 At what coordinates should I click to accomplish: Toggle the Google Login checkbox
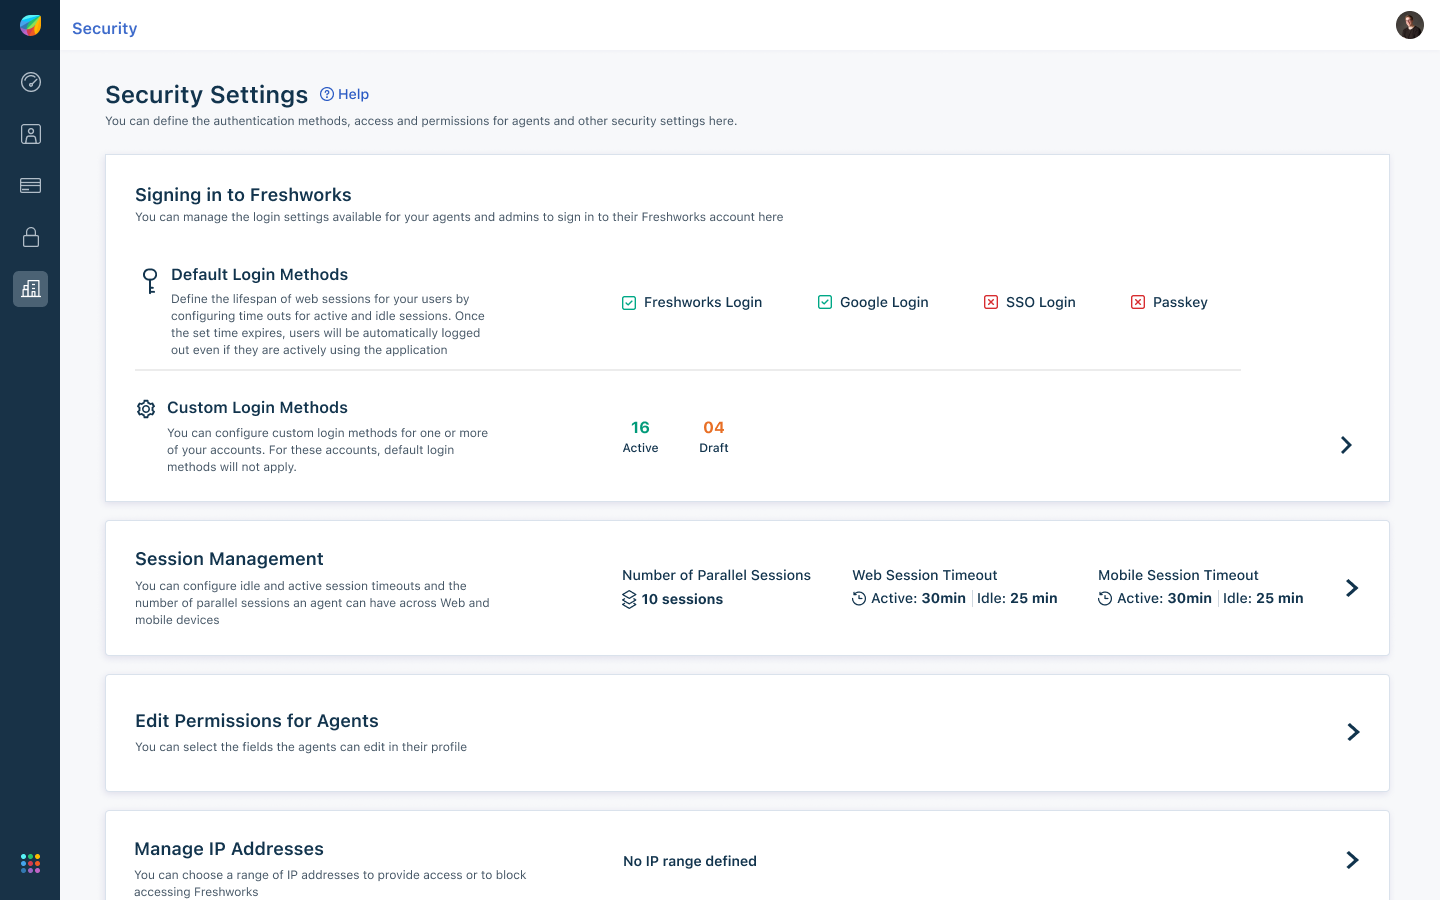(825, 303)
